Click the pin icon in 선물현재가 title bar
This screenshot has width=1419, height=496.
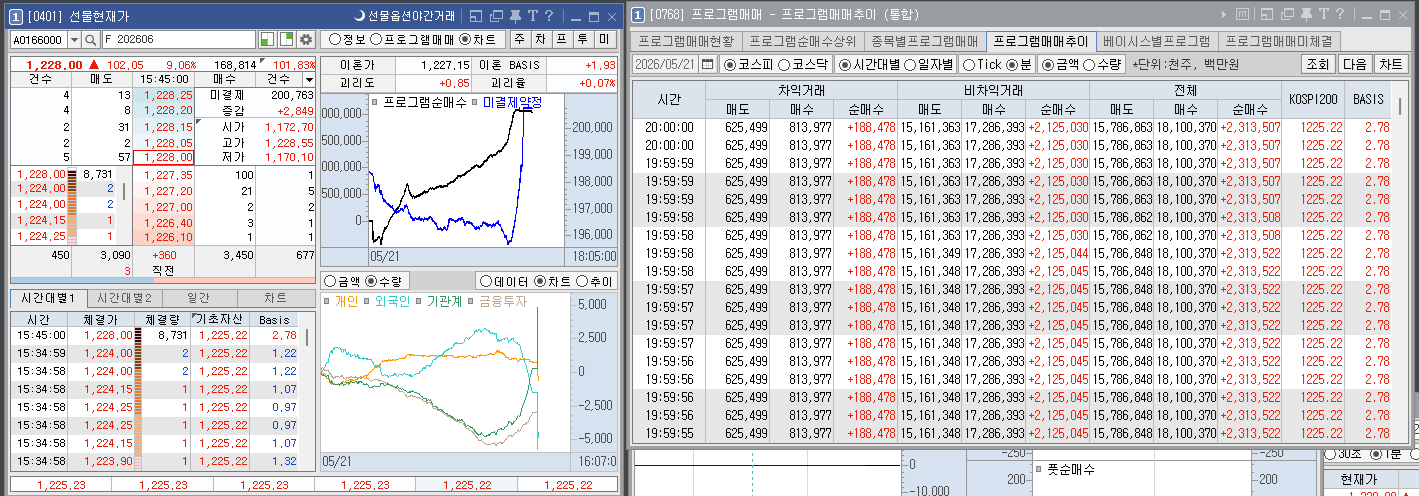coord(514,16)
